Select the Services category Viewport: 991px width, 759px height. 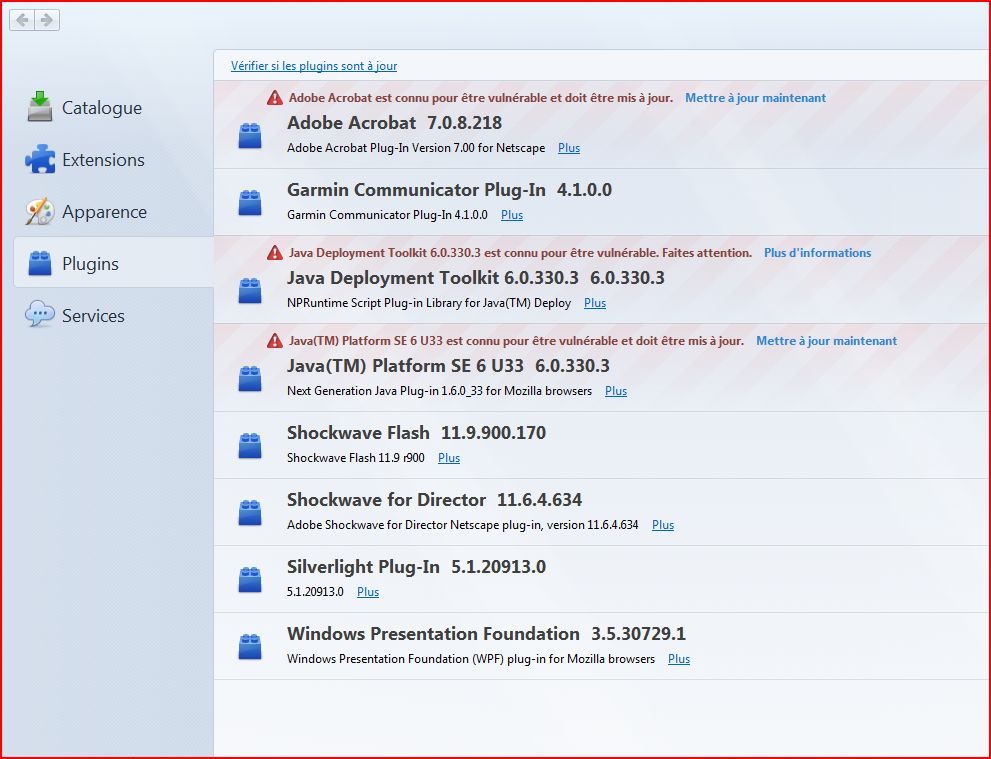93,316
